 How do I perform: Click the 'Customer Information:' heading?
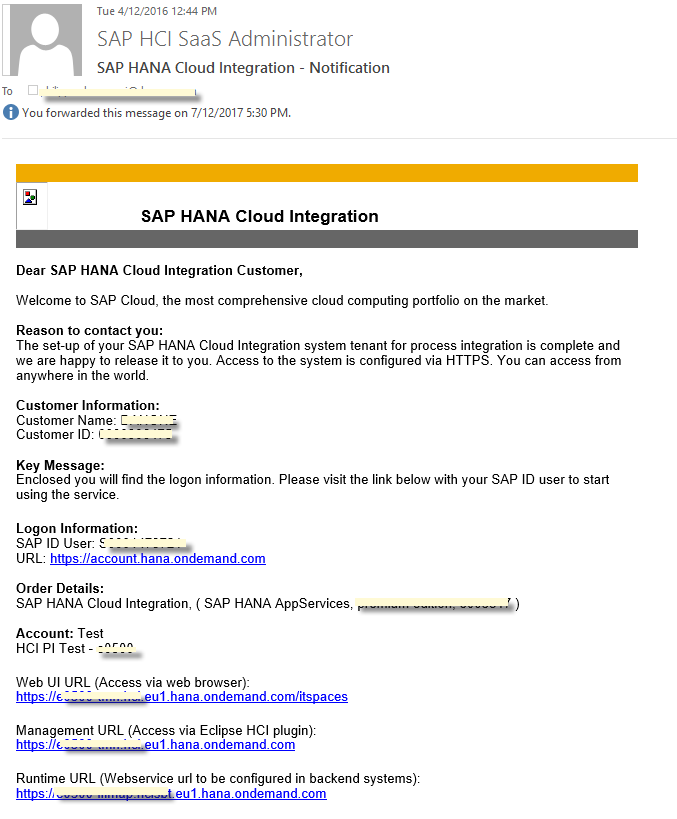[88, 405]
